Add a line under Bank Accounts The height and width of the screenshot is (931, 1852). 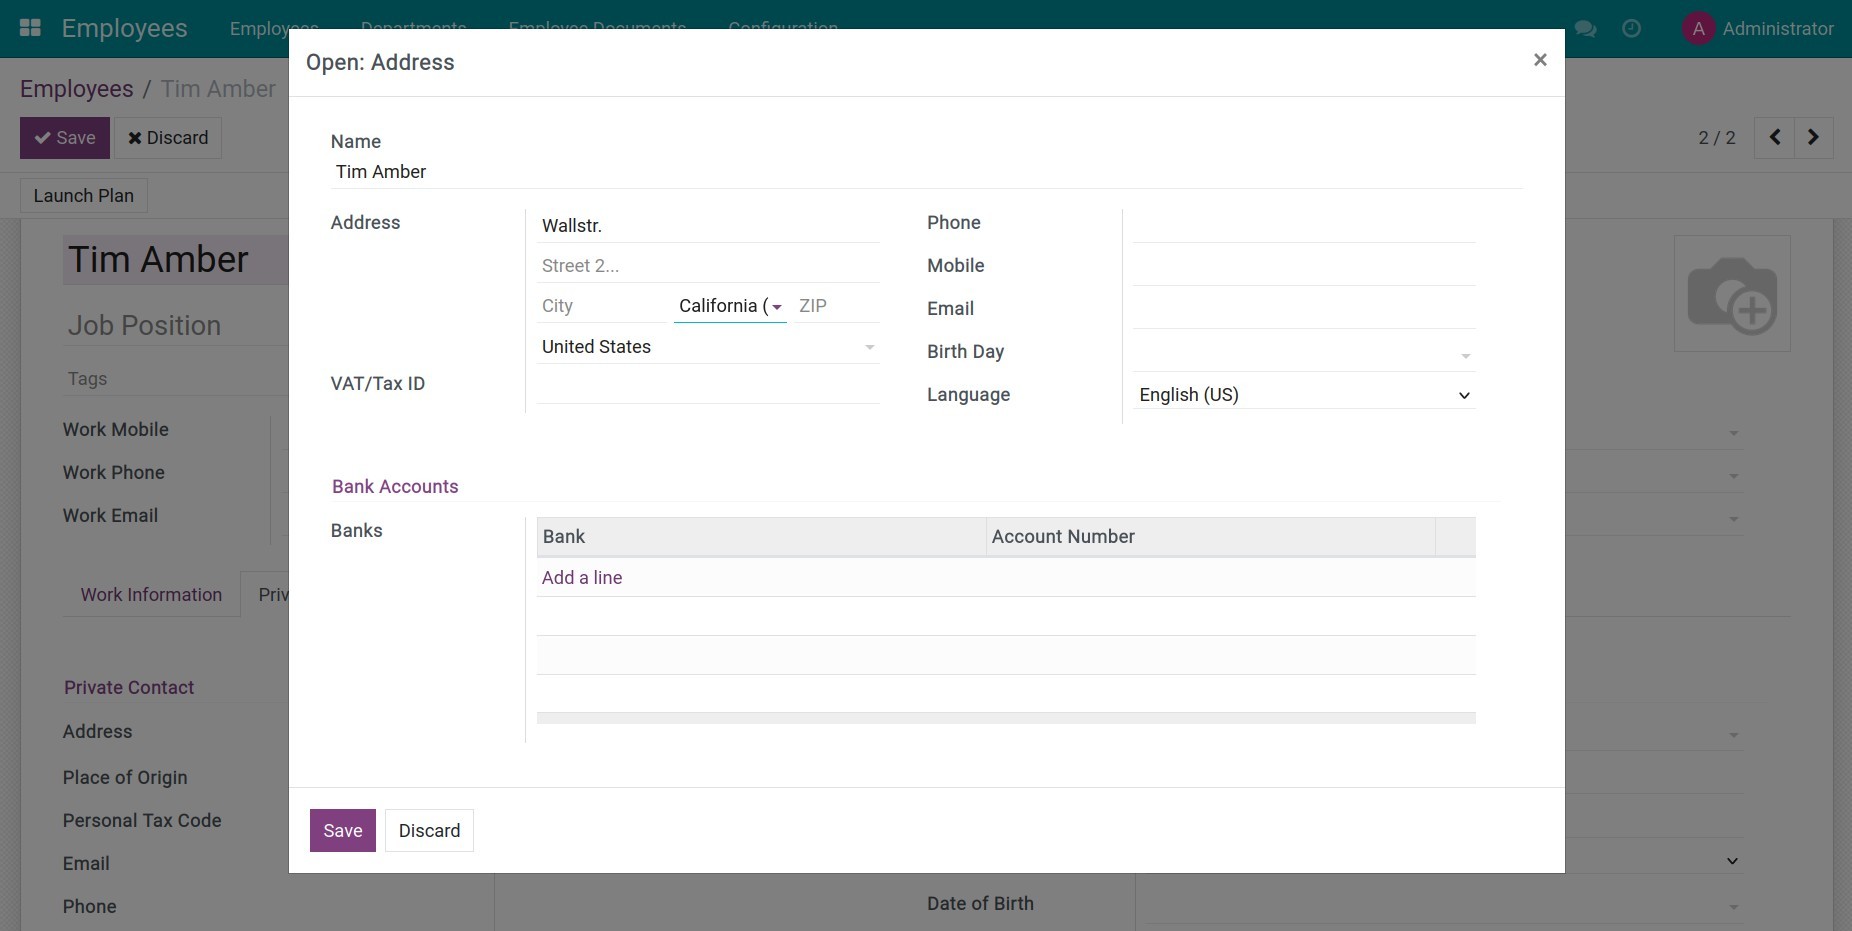(x=581, y=577)
